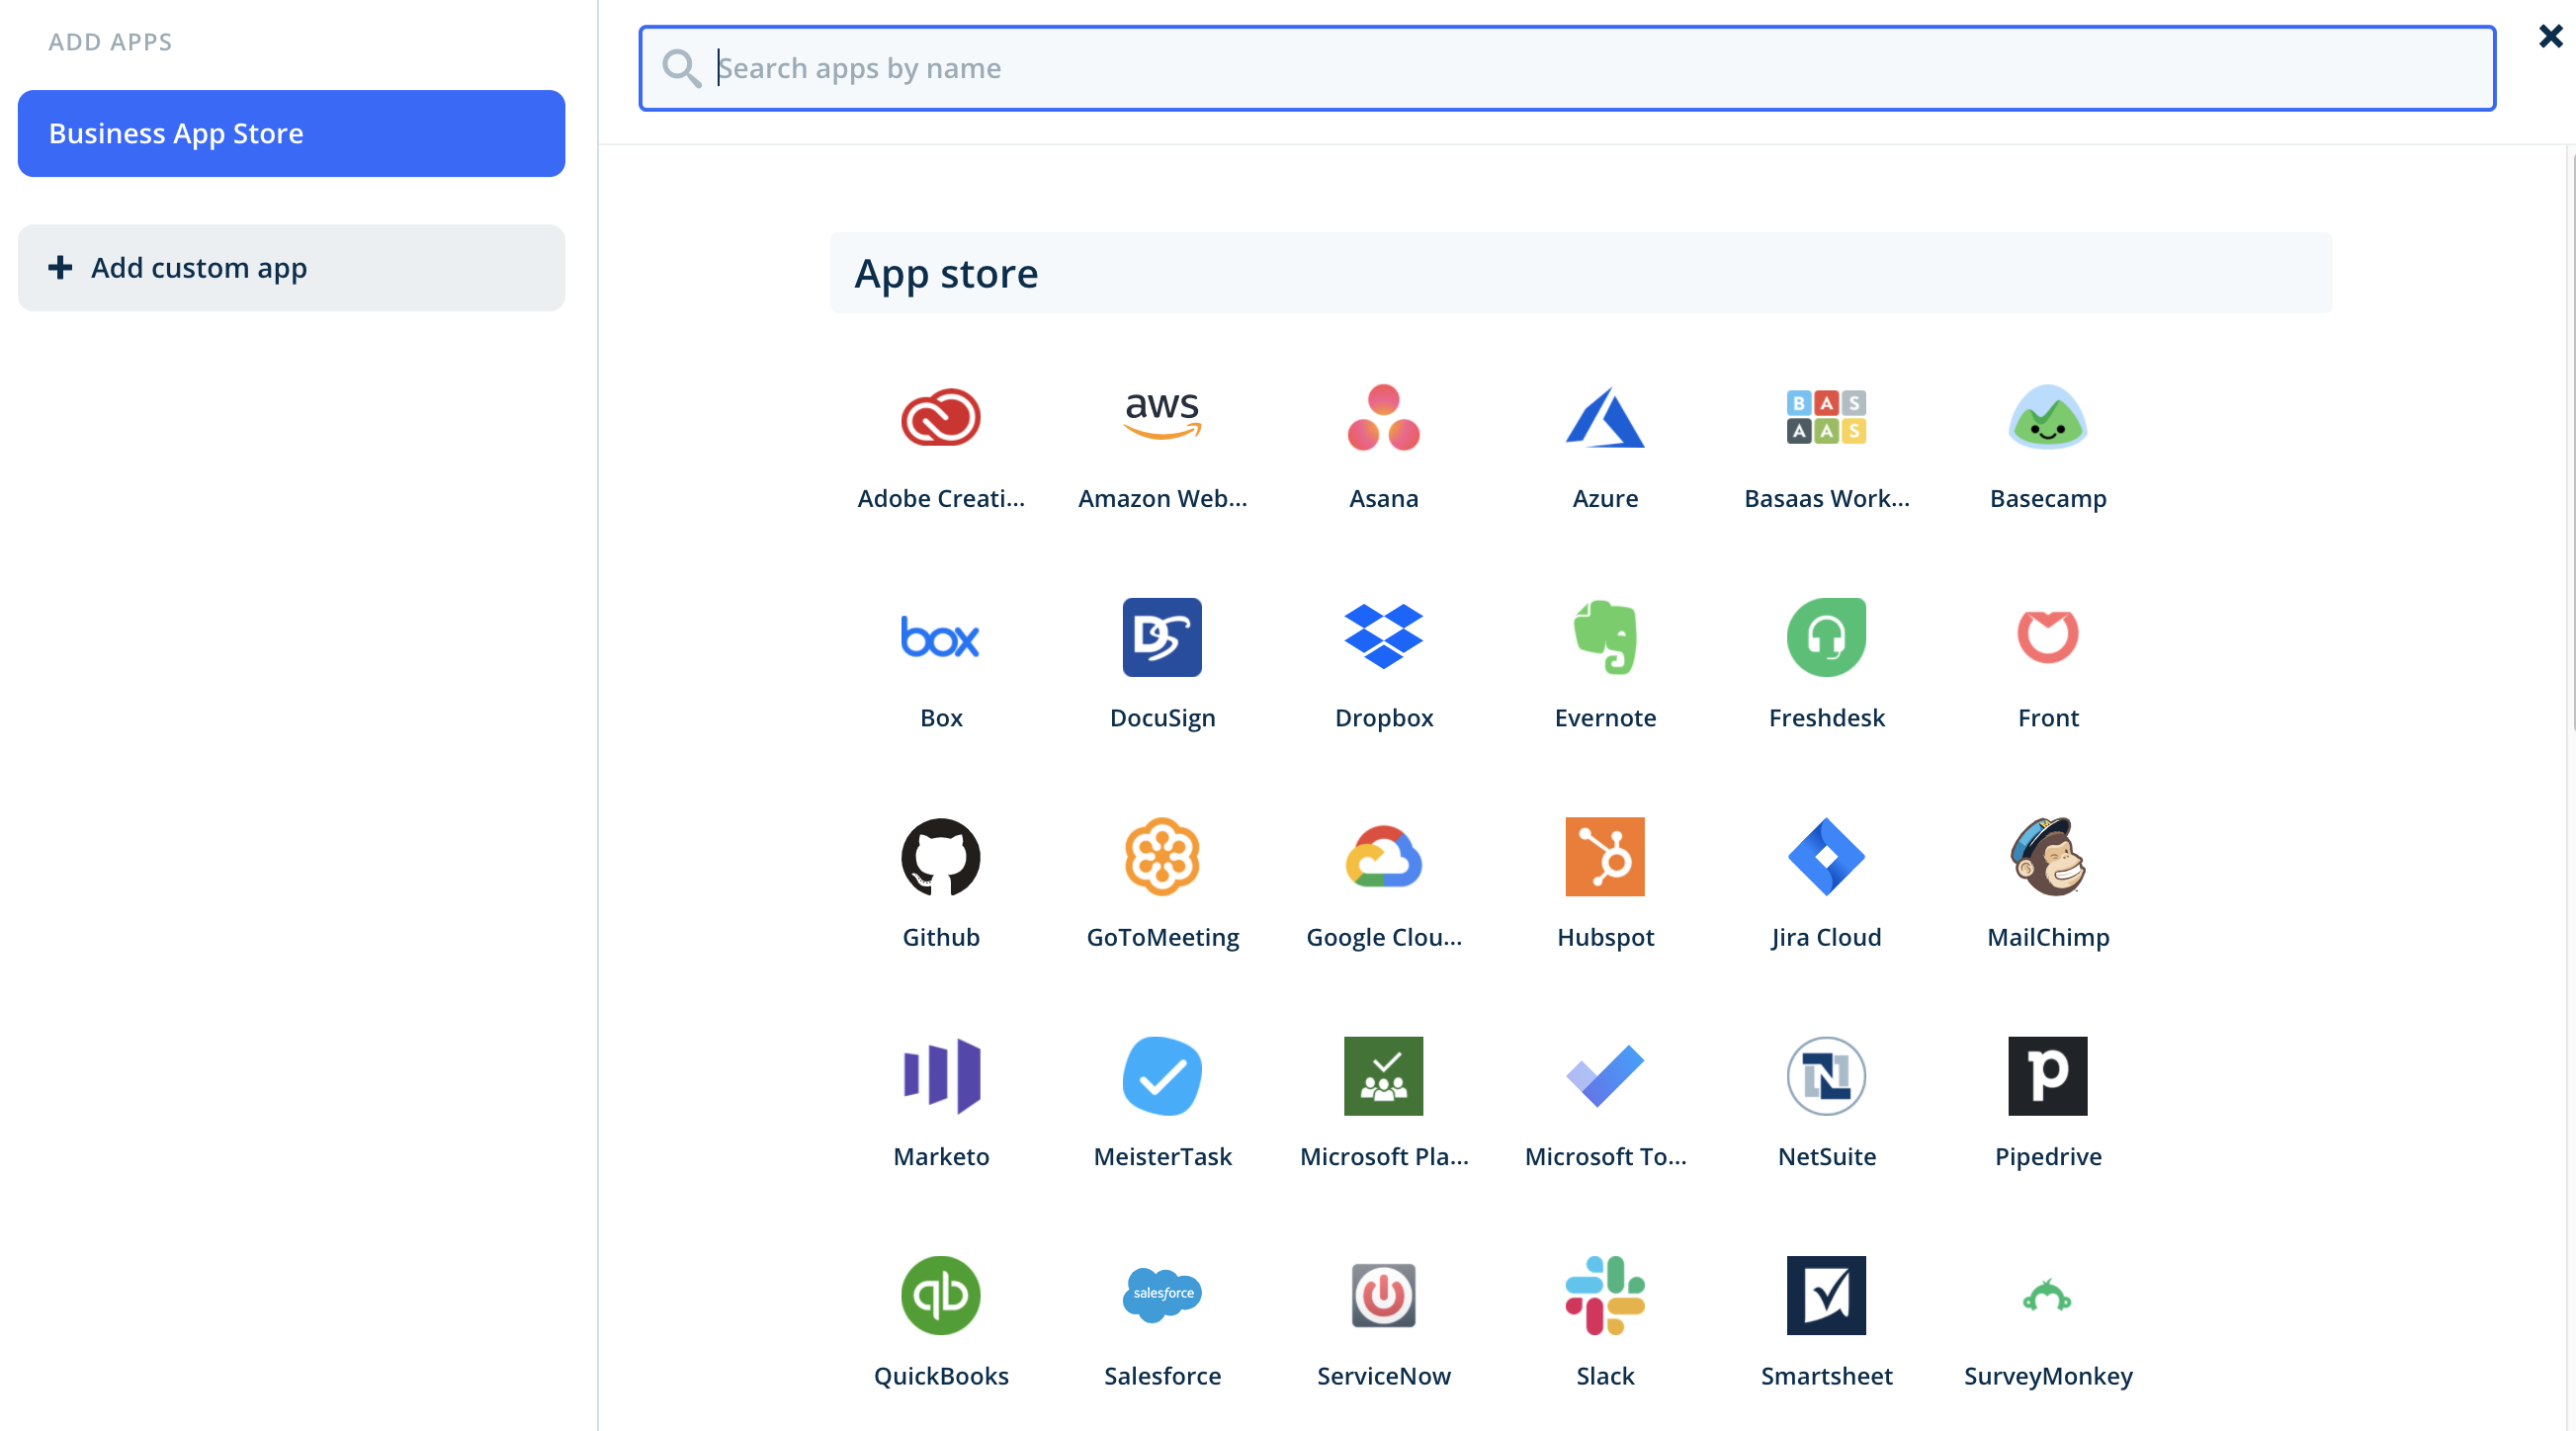Click the "App store" heading
This screenshot has width=2576, height=1431.
(x=946, y=273)
